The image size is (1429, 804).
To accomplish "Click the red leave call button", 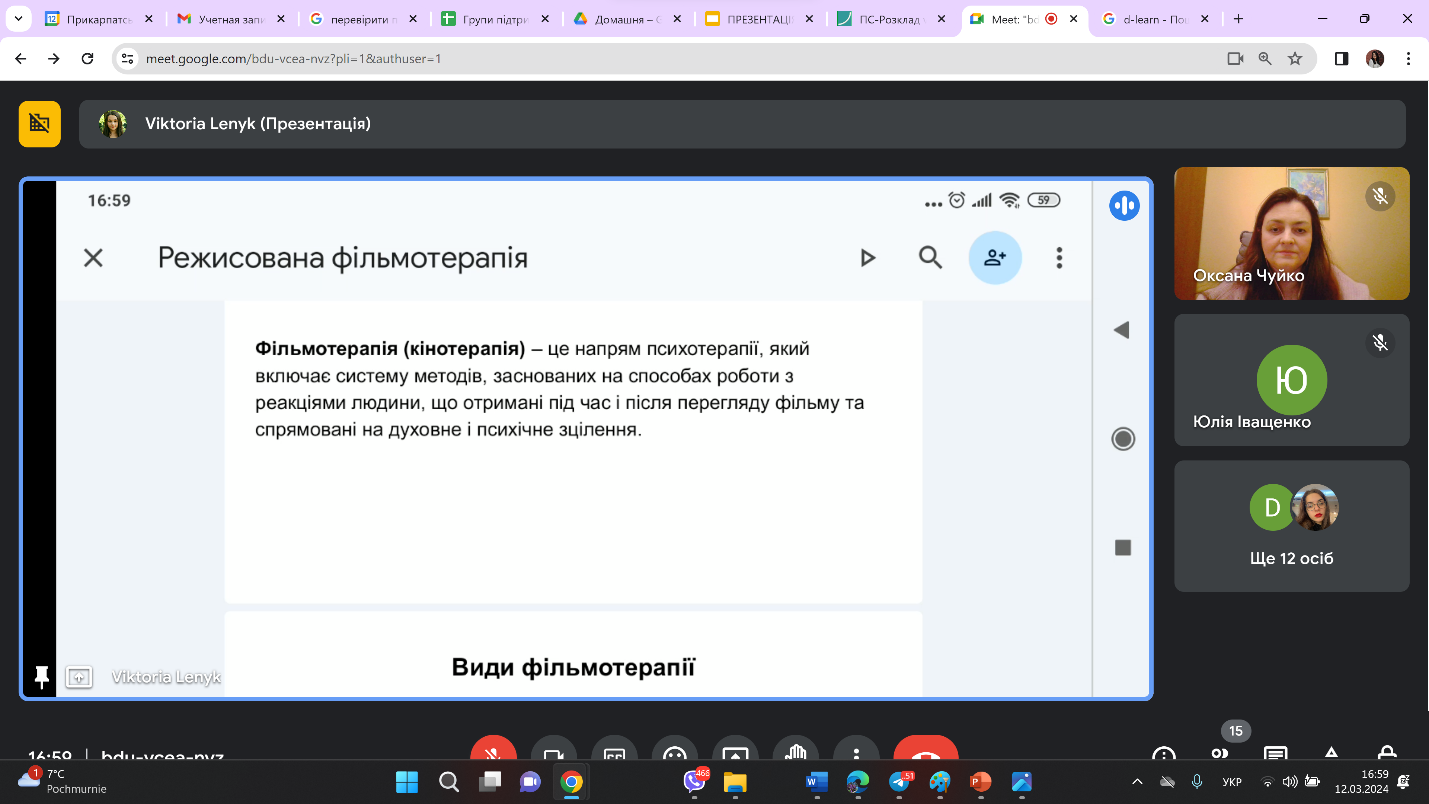I will click(x=925, y=752).
